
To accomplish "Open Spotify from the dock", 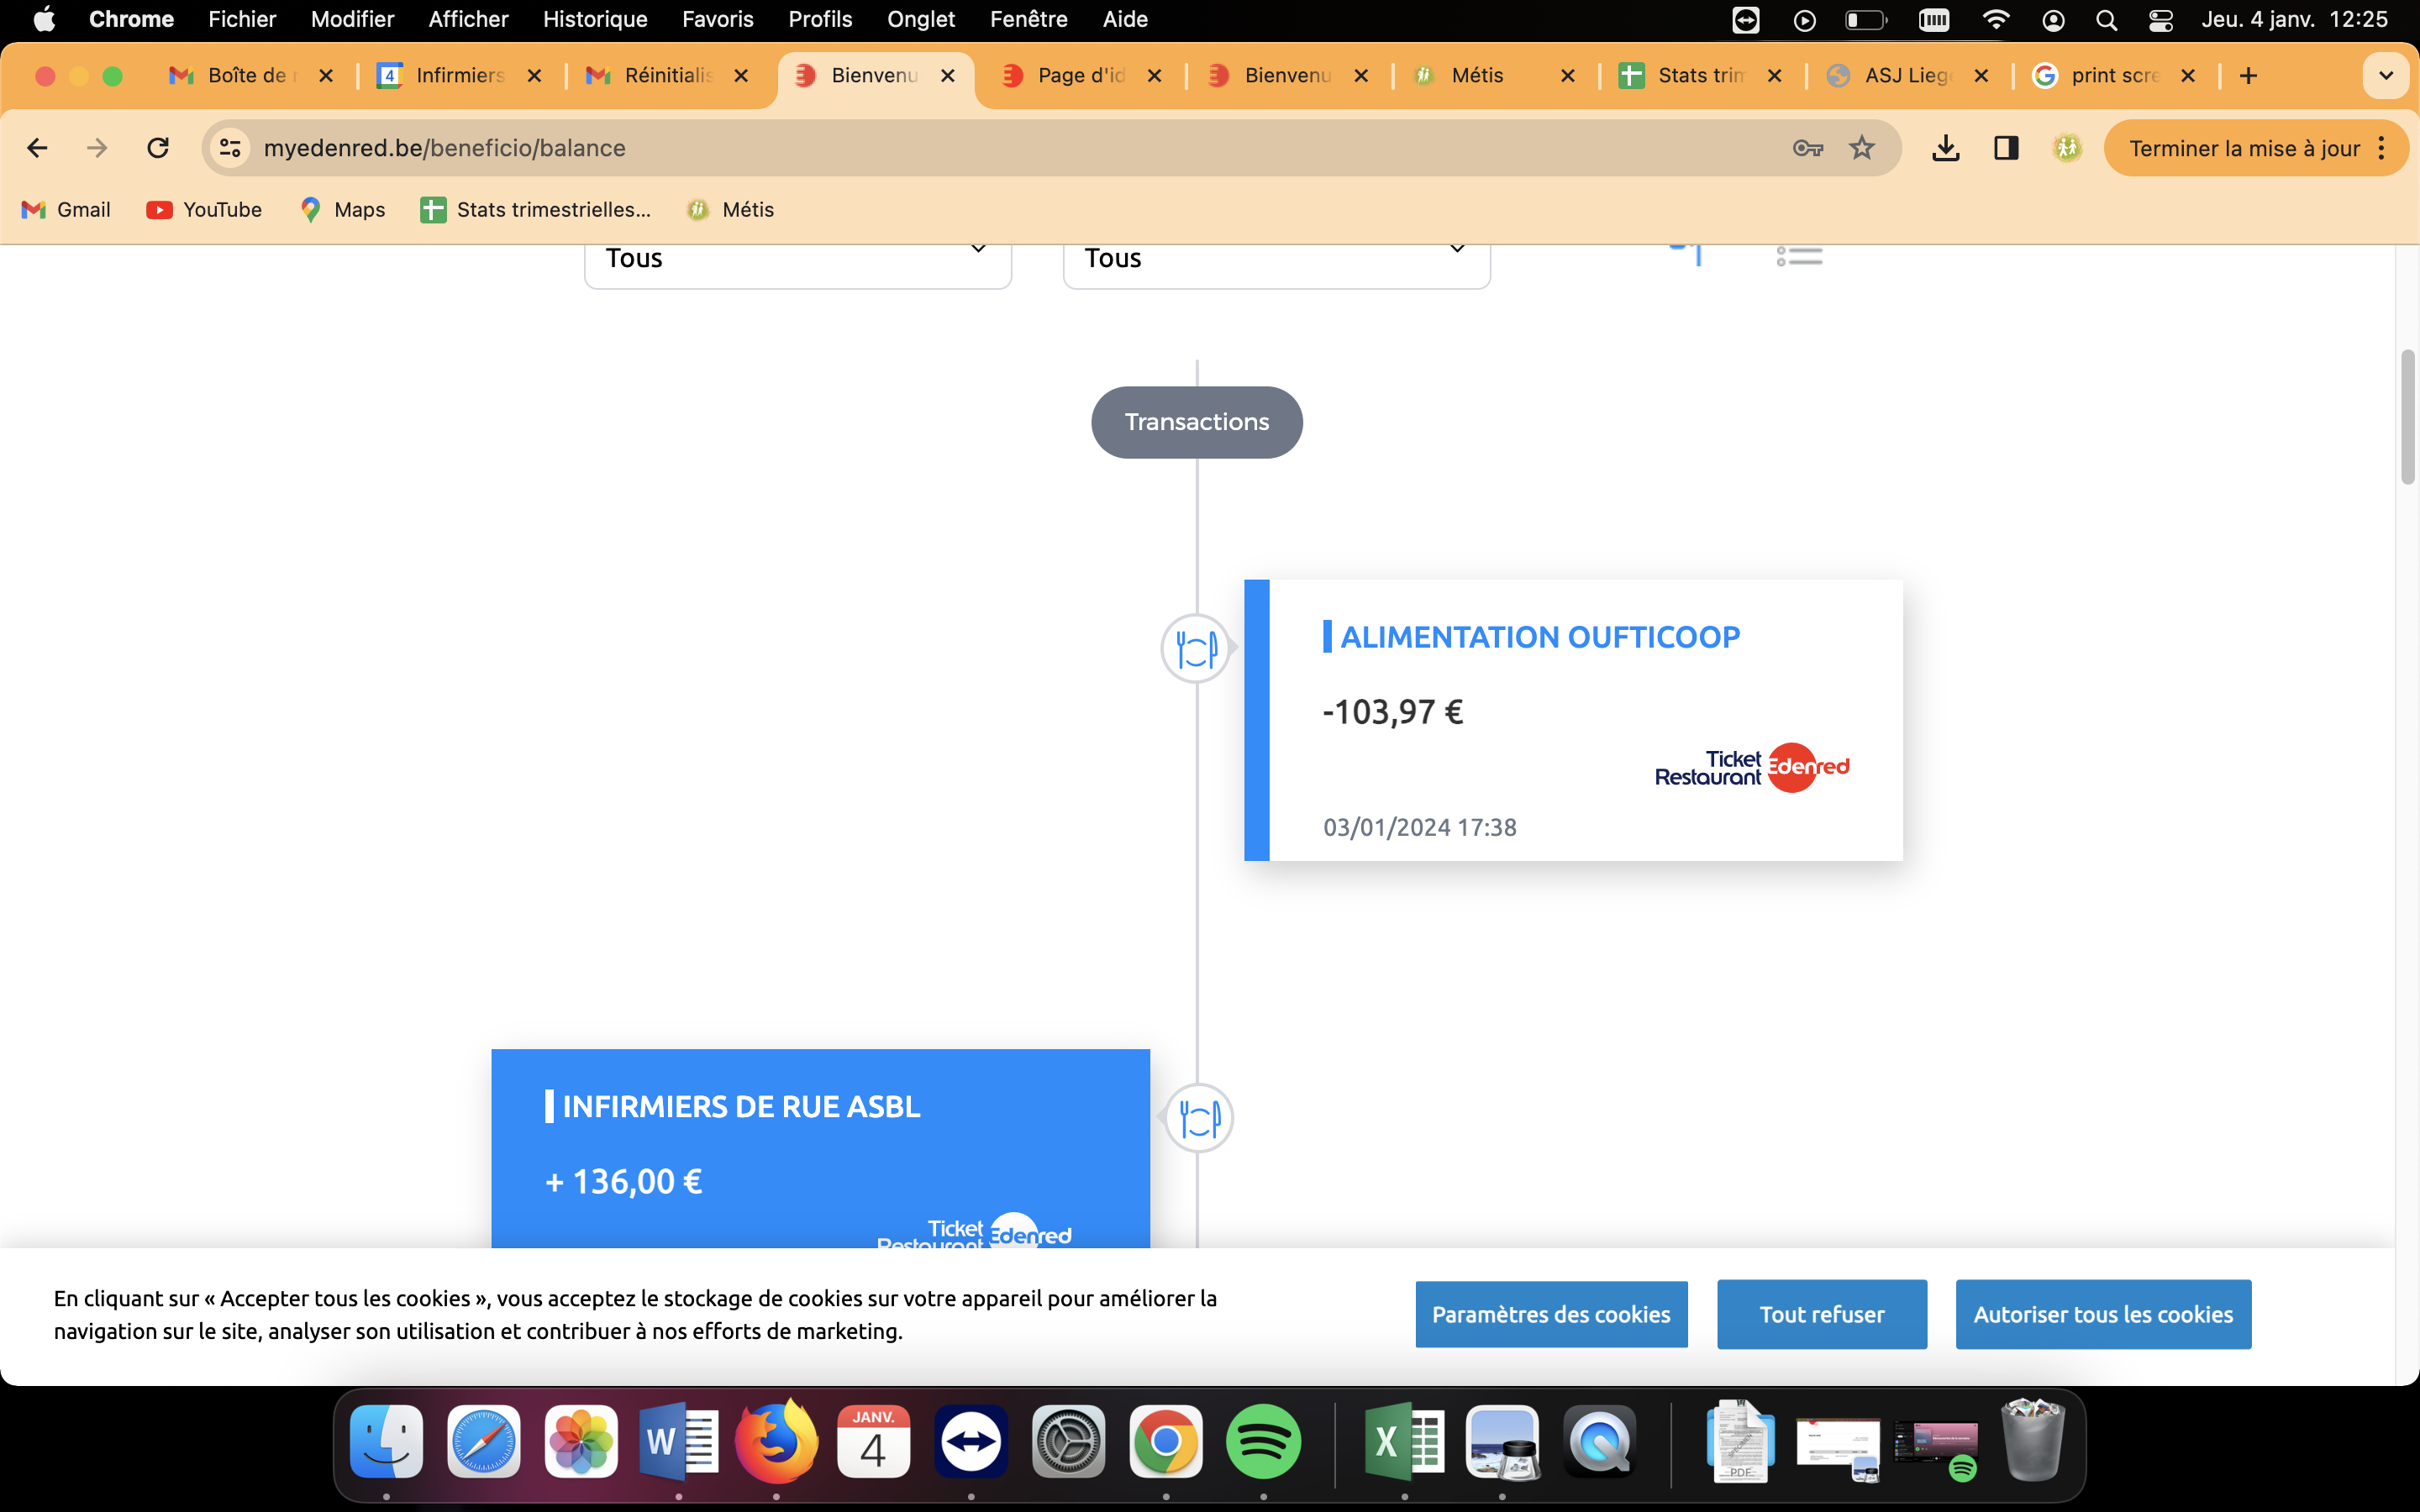I will click(x=1263, y=1441).
